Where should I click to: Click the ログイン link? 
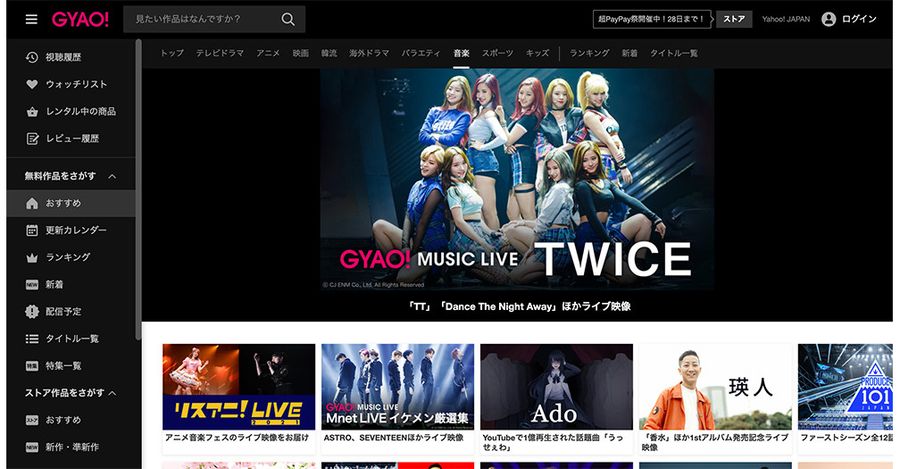[859, 19]
